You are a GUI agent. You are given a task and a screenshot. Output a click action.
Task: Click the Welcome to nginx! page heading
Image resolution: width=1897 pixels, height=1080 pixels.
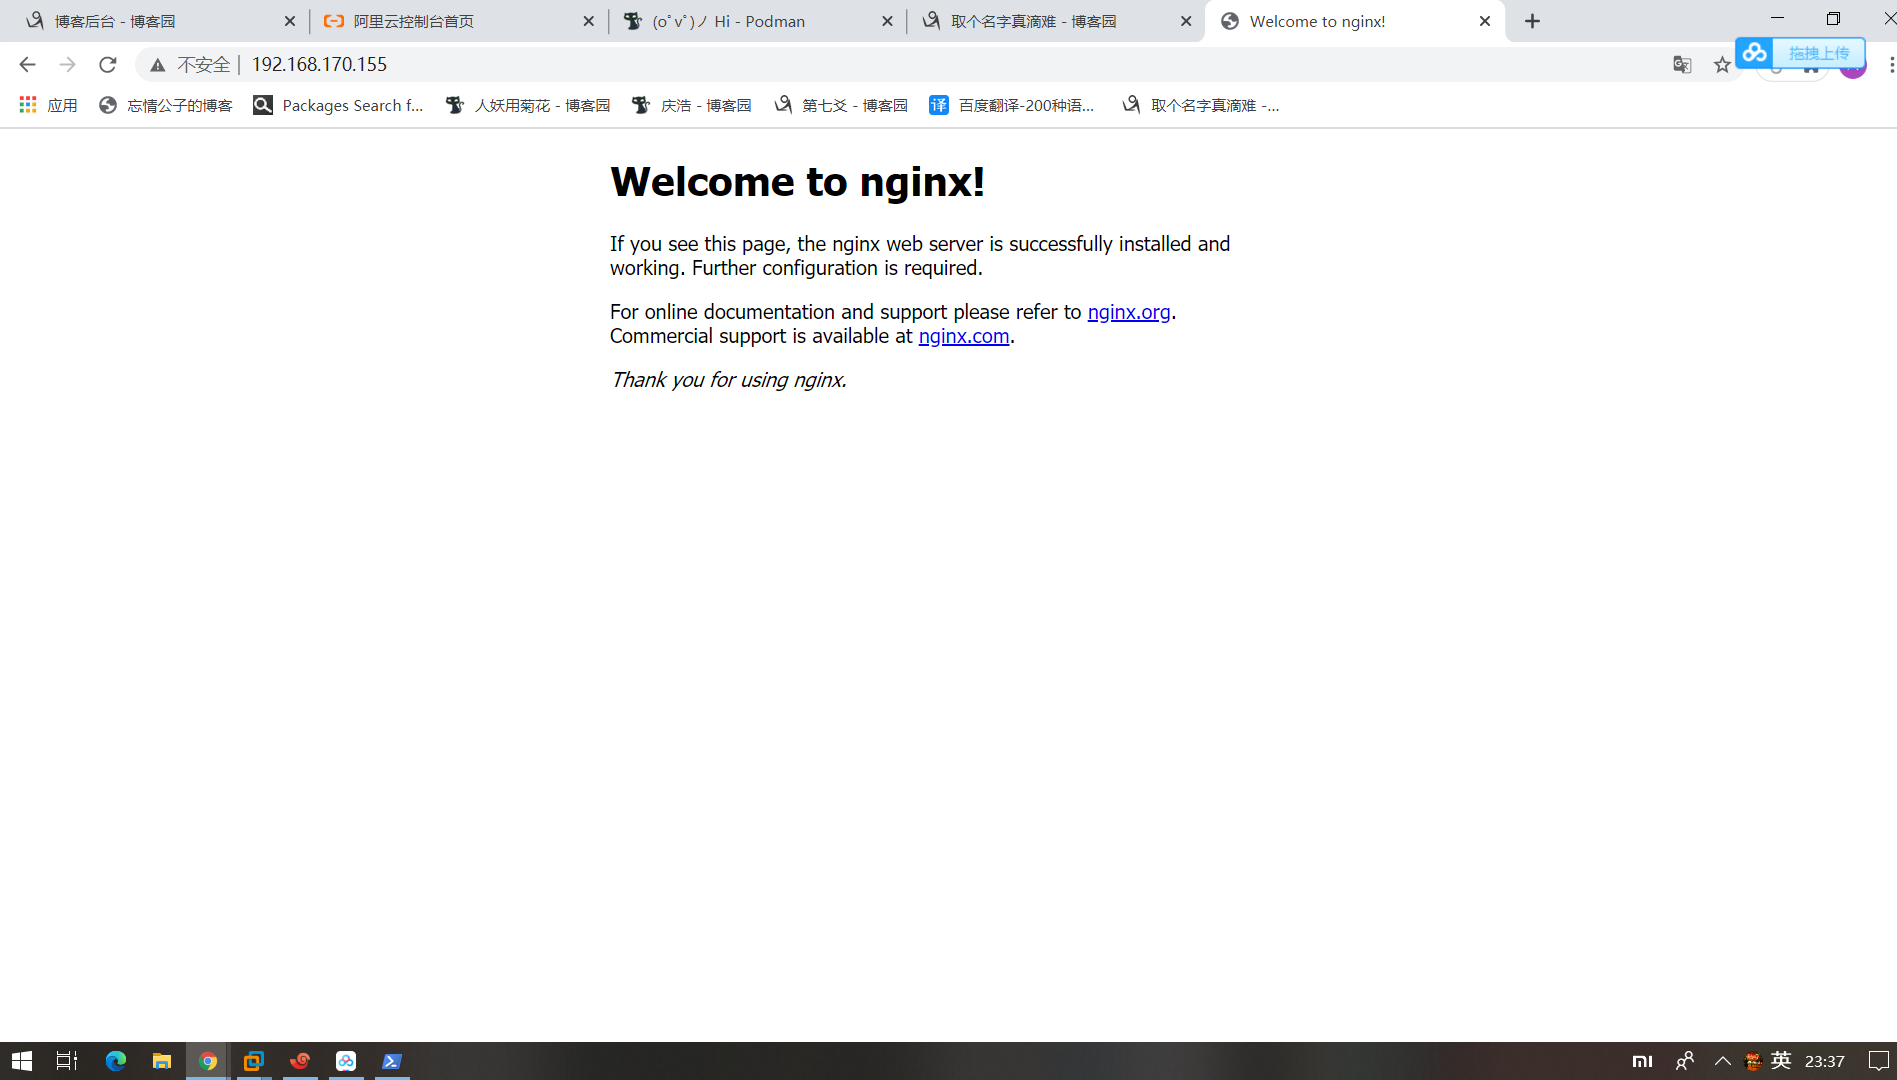[x=798, y=182]
